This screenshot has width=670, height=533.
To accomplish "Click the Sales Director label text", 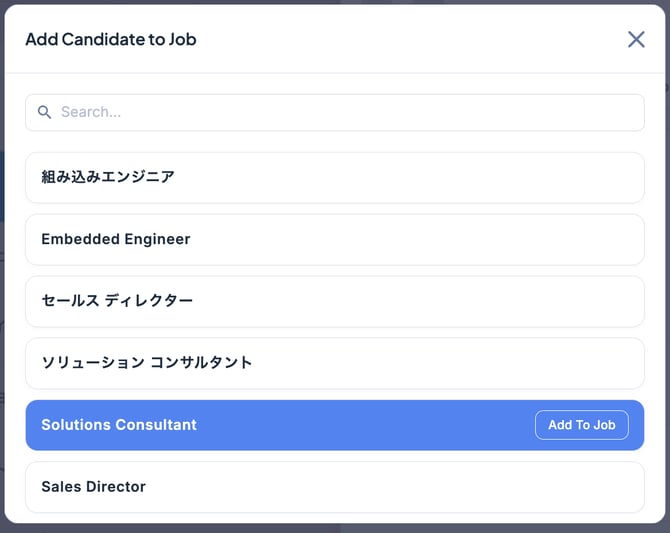I will (94, 487).
